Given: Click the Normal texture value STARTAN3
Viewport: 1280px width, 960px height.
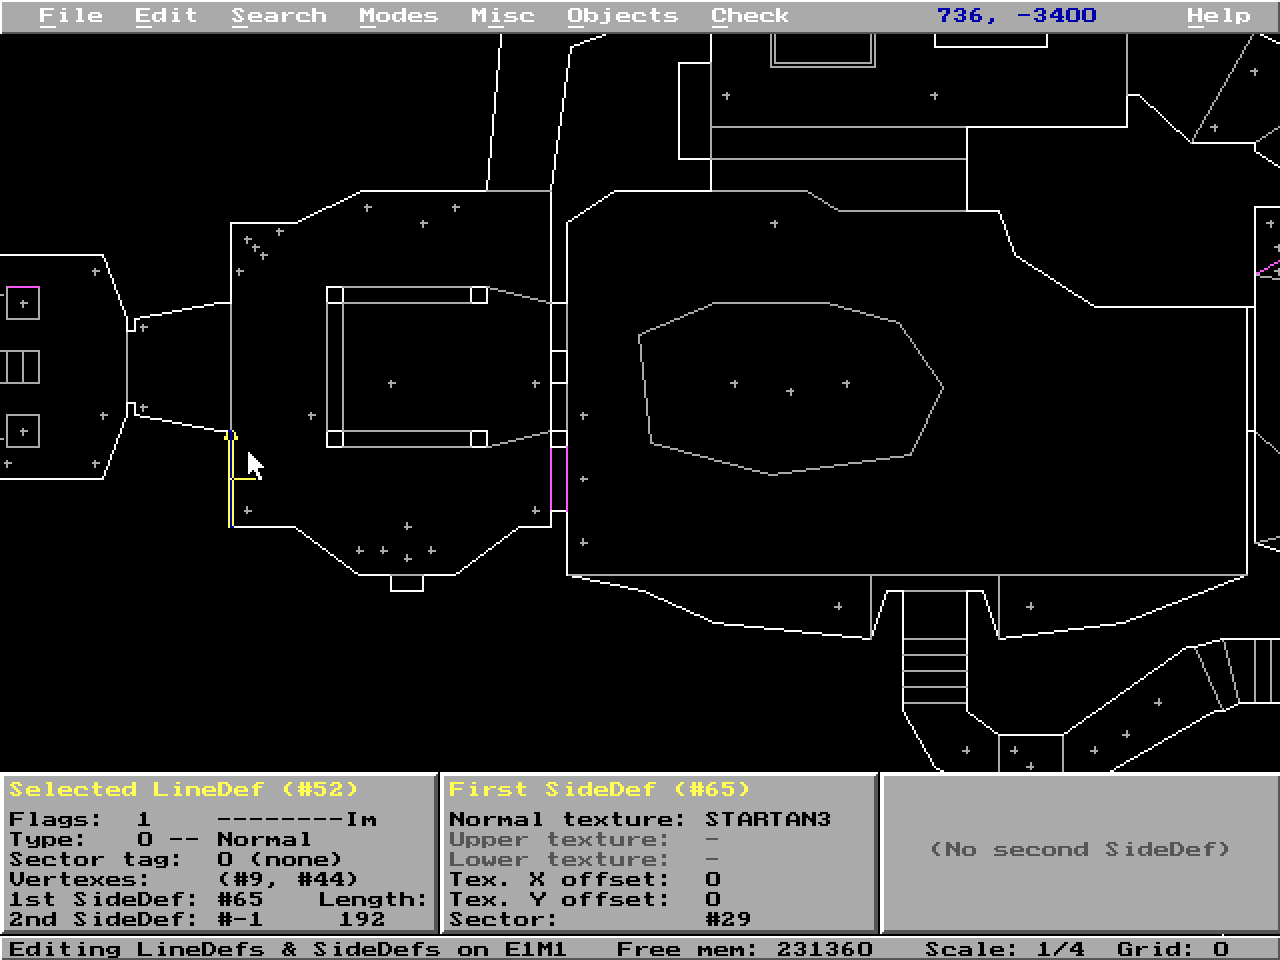Looking at the screenshot, I should coord(768,819).
